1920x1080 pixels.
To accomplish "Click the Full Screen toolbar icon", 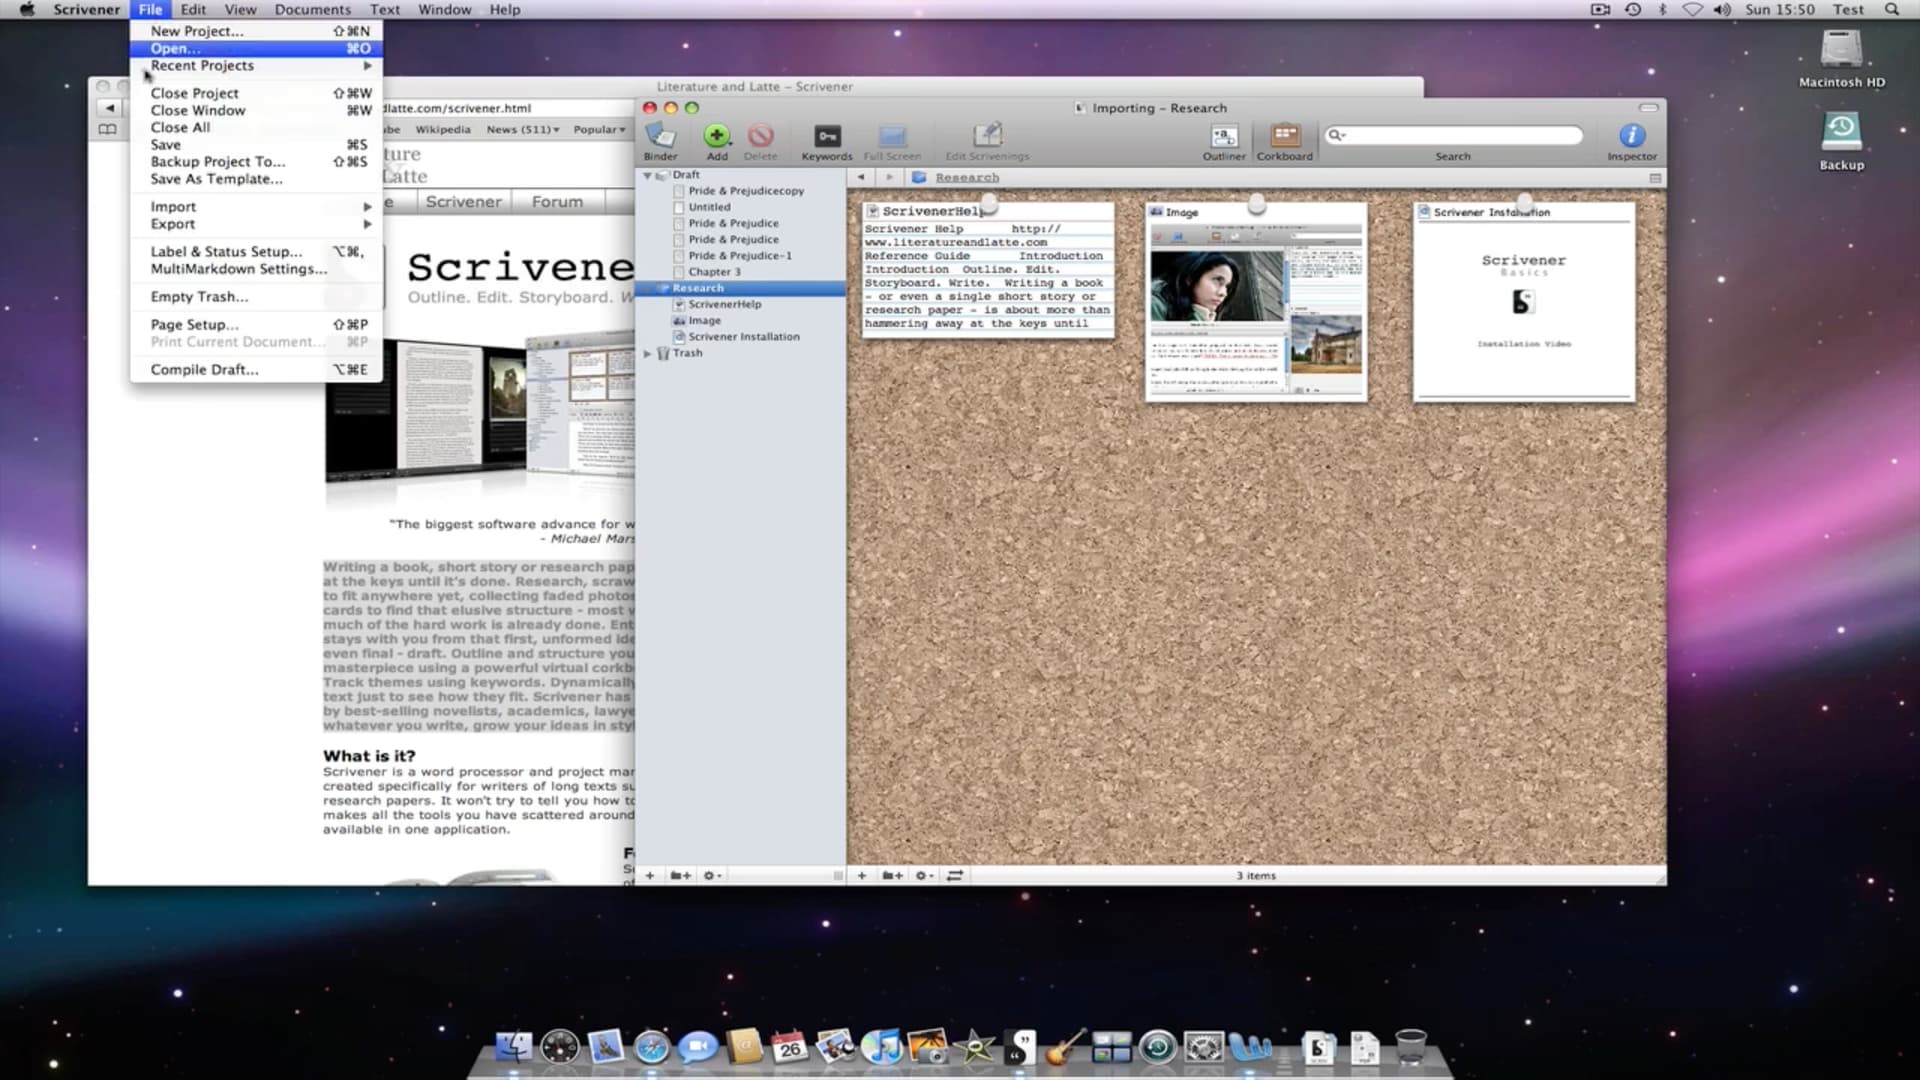I will click(x=892, y=141).
